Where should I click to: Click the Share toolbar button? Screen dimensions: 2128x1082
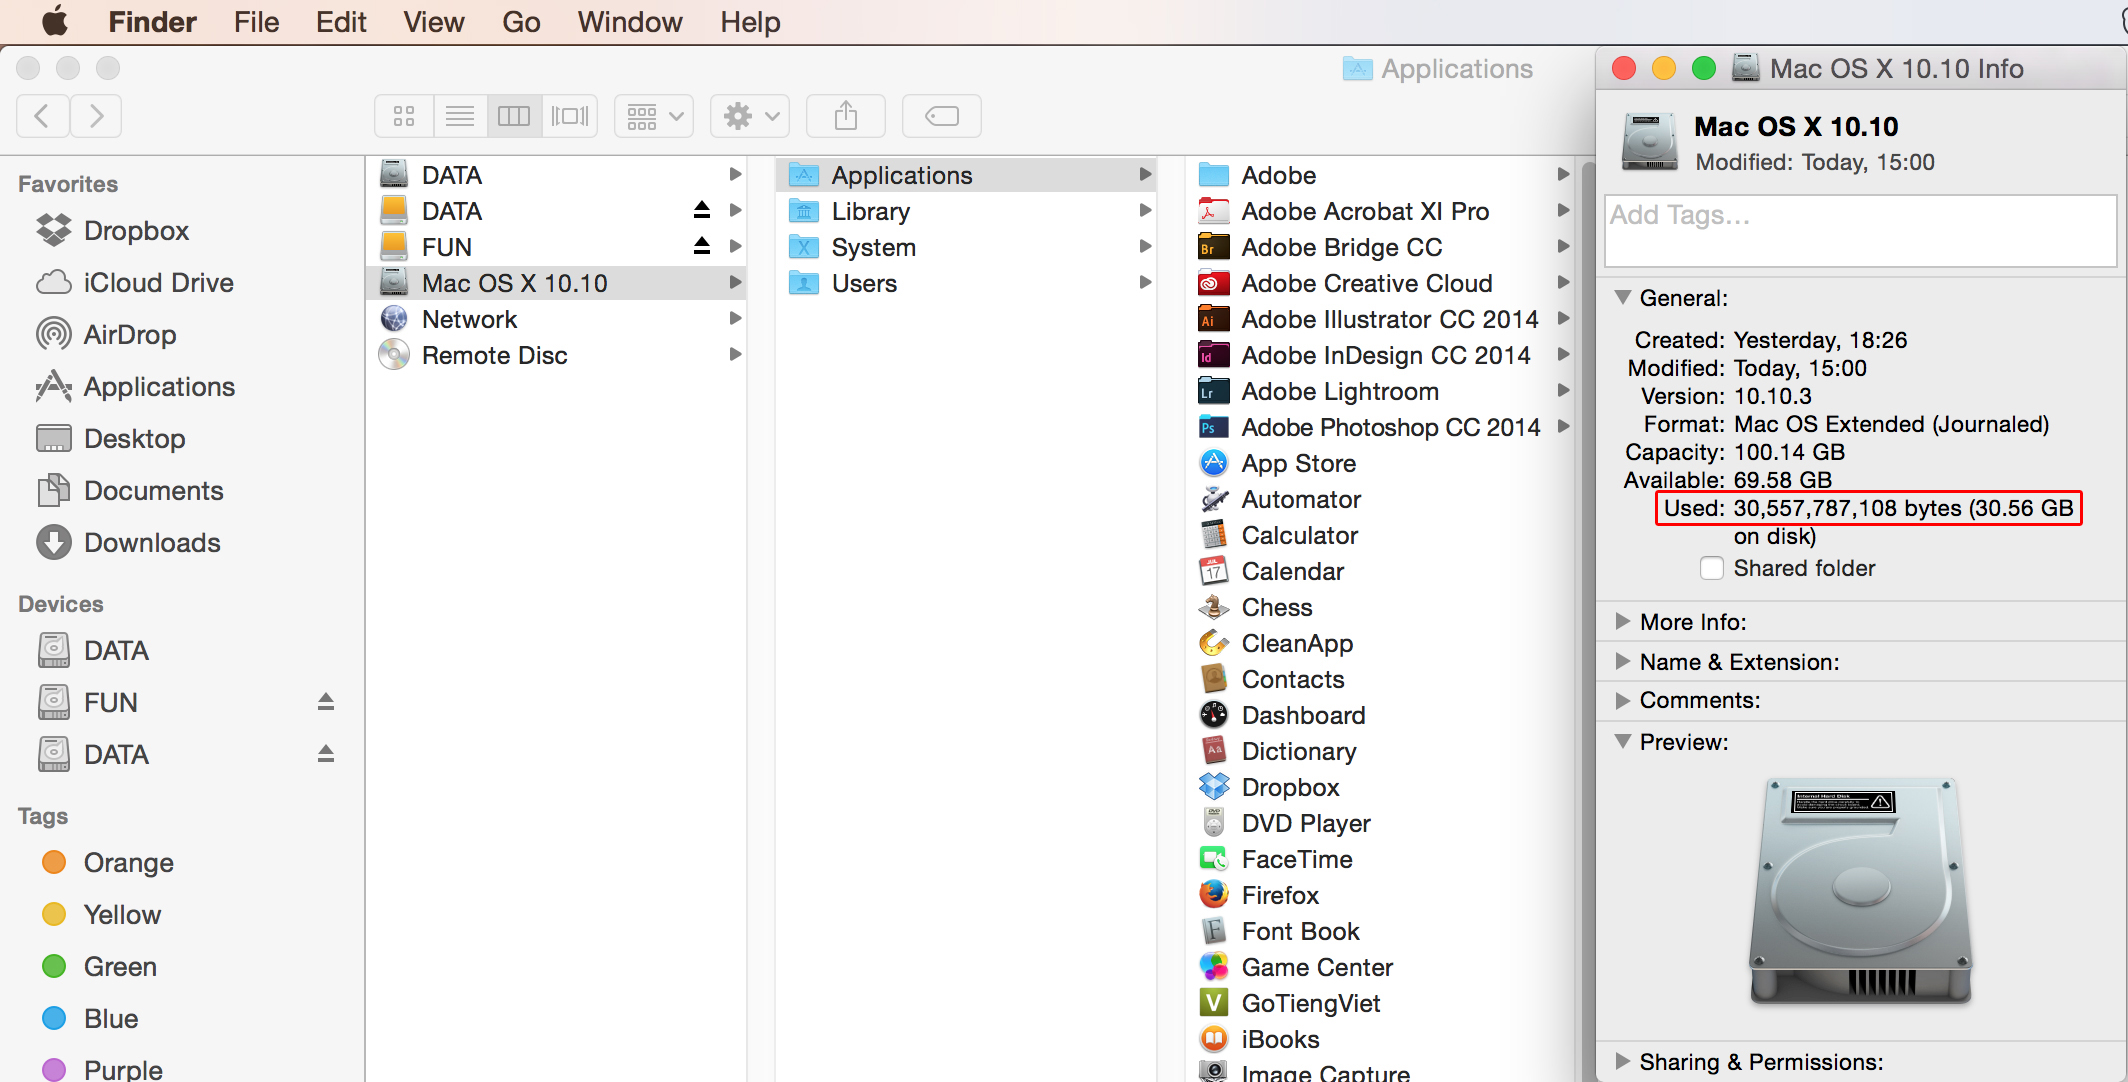tap(846, 116)
